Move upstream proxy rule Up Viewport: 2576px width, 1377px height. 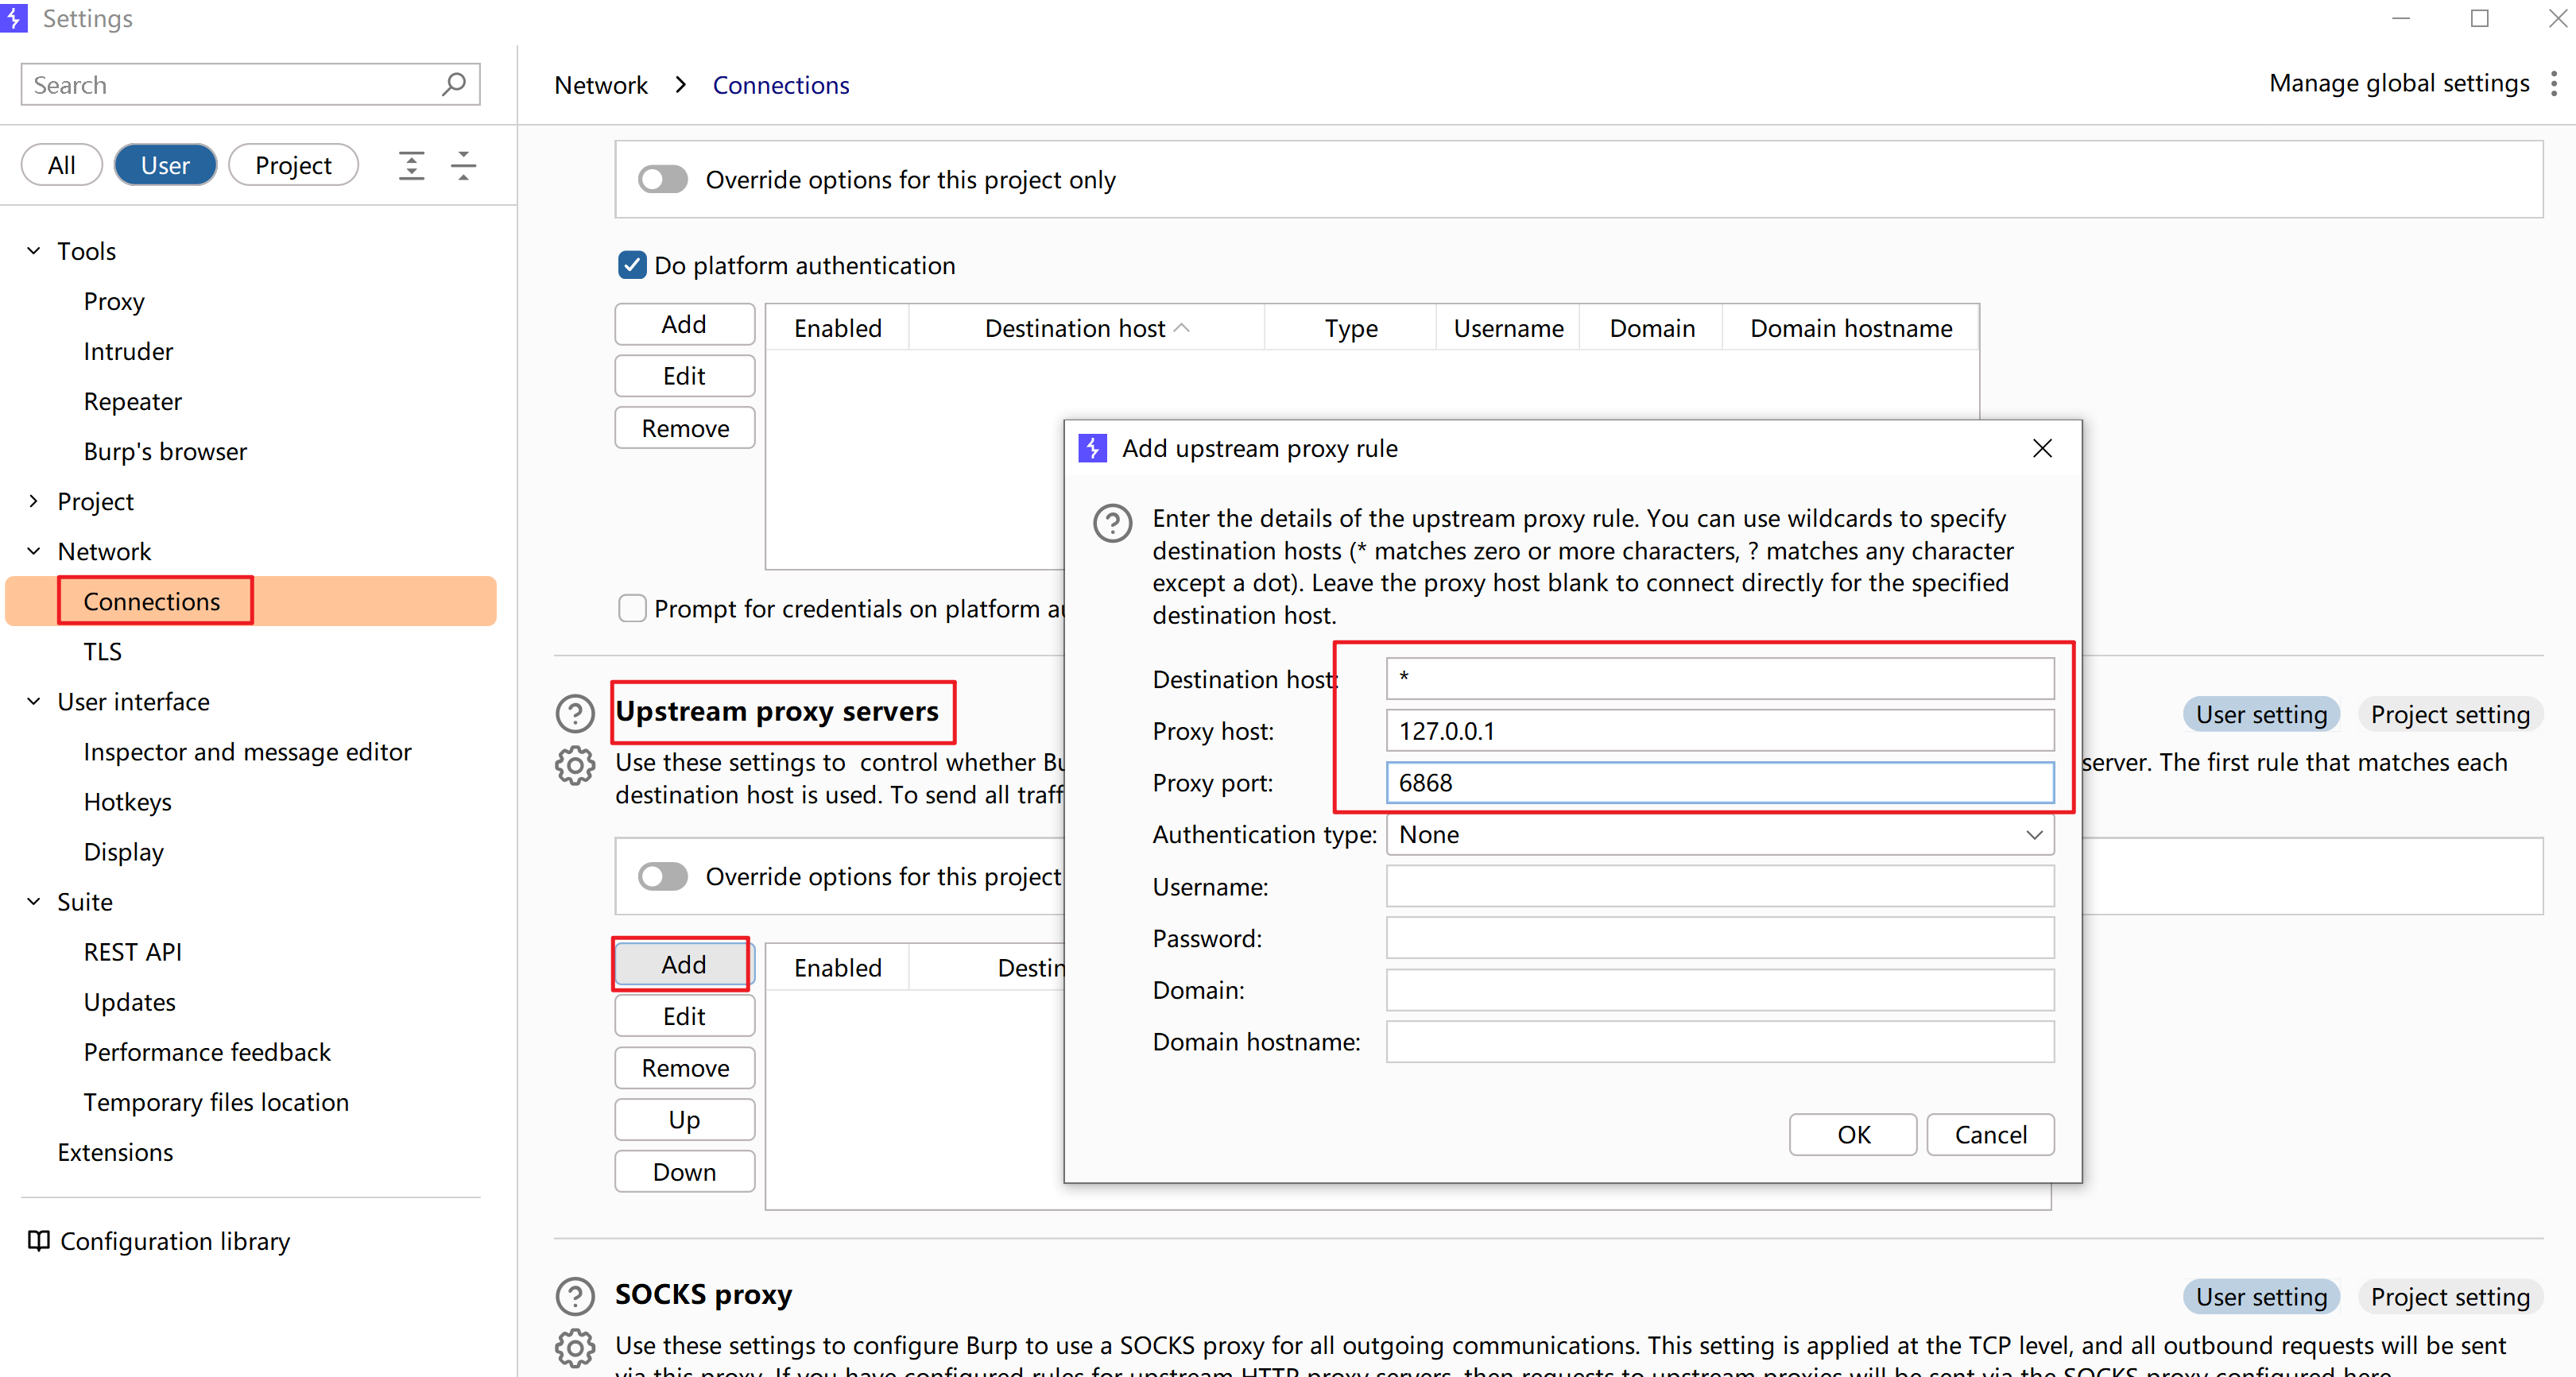684,1119
